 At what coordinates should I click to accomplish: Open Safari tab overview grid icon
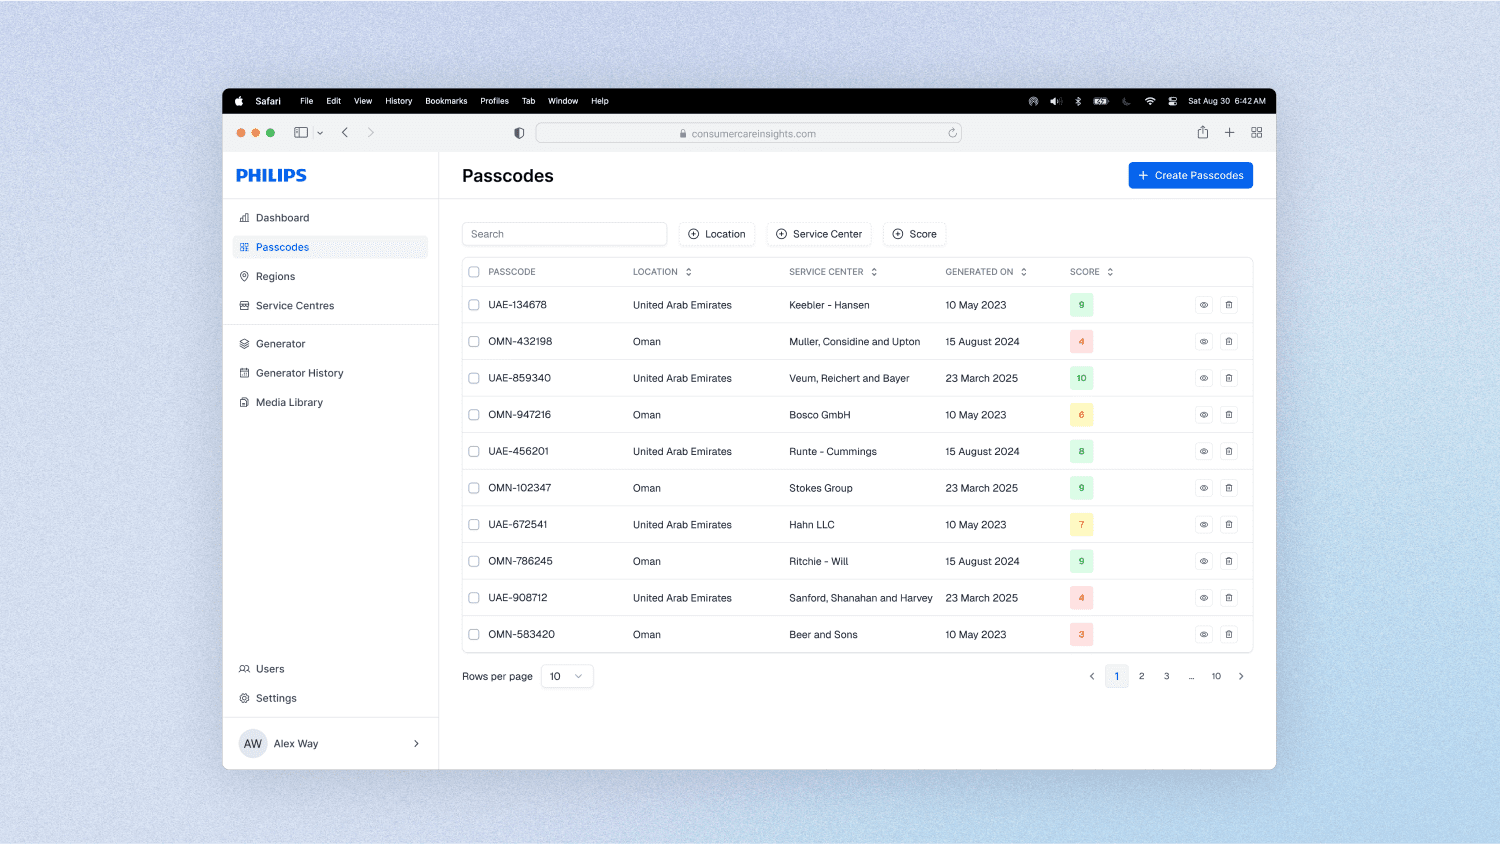coord(1256,133)
